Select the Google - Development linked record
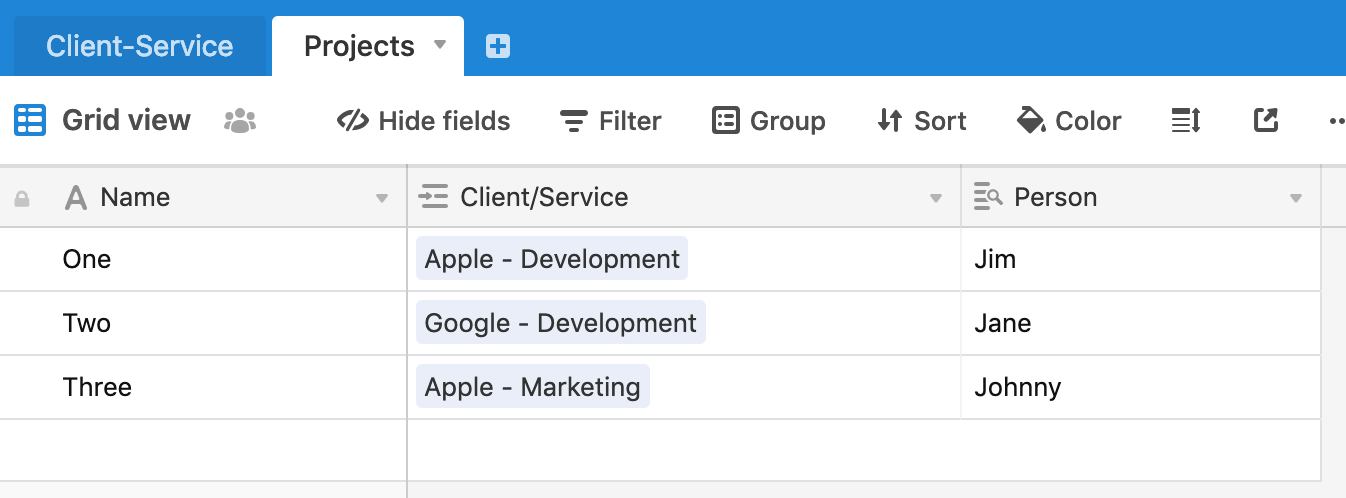 [561, 323]
